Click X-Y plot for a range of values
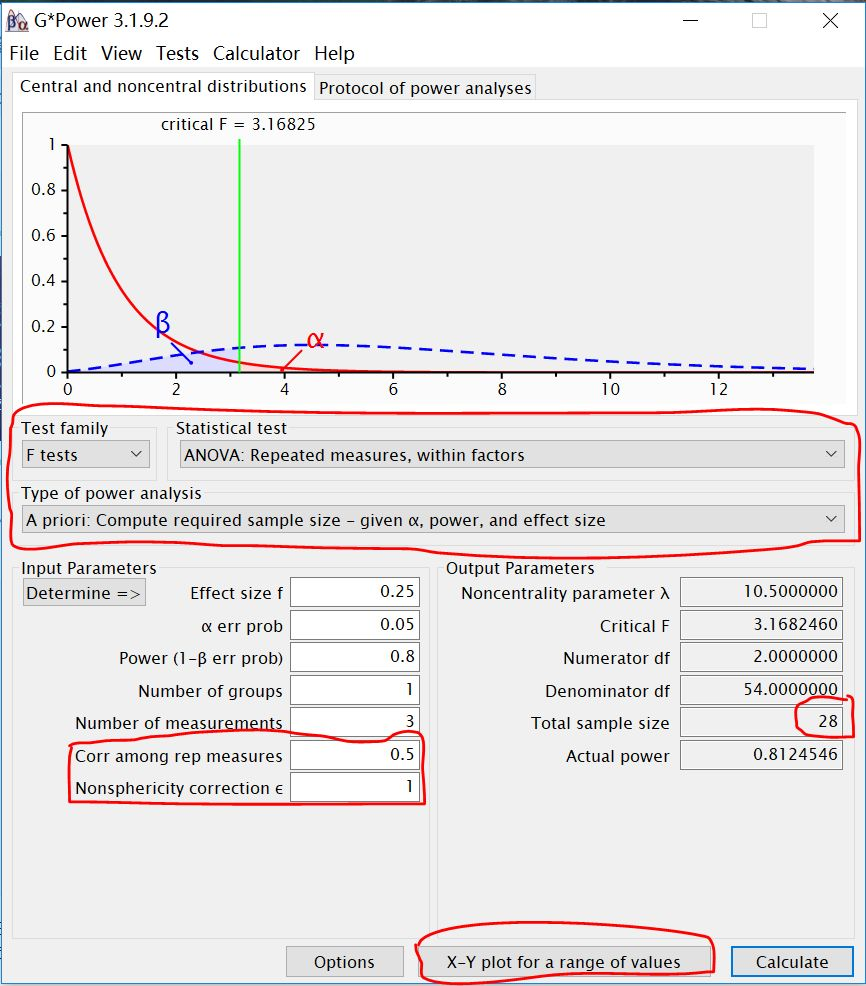 tap(563, 962)
